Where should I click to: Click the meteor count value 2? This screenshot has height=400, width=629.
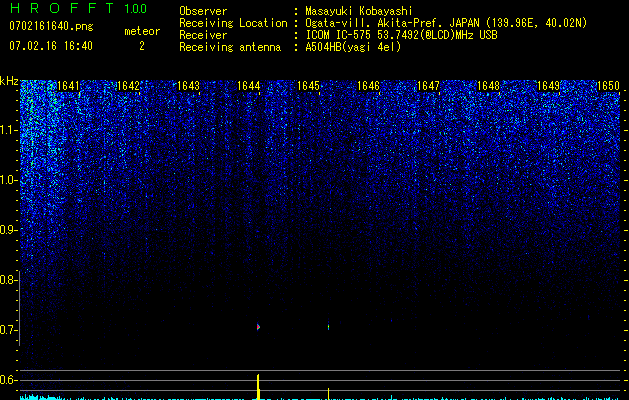point(142,46)
